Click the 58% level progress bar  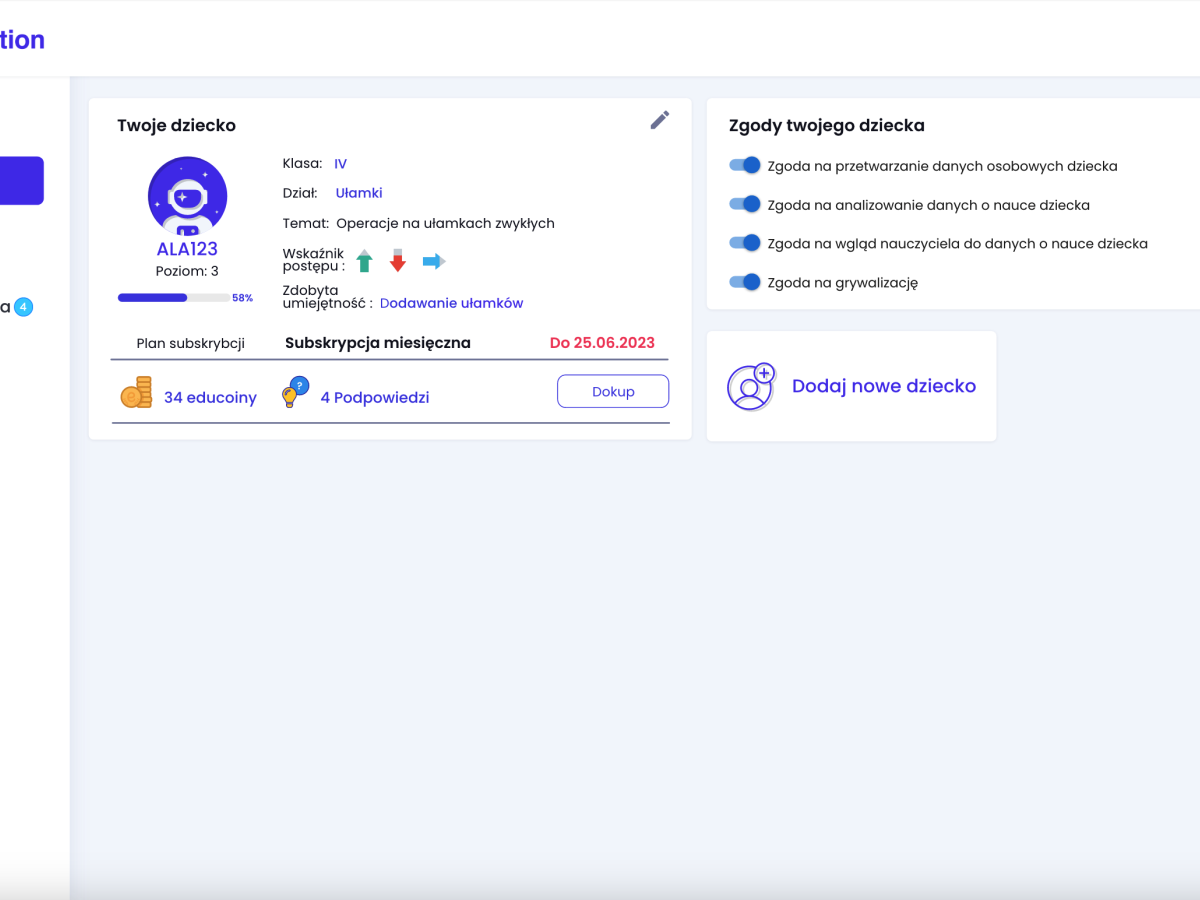[174, 298]
